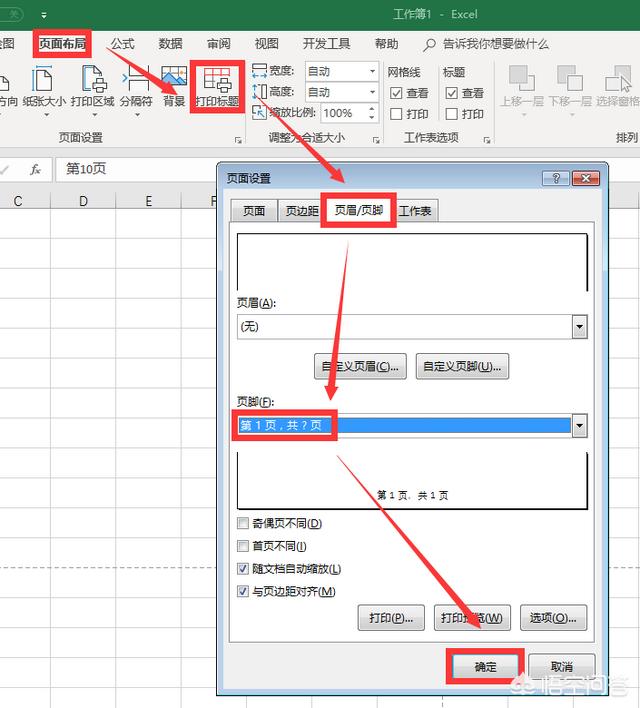This screenshot has height=708, width=640.
Task: Click Custom Footer (自定义页脚) button
Action: (x=462, y=366)
